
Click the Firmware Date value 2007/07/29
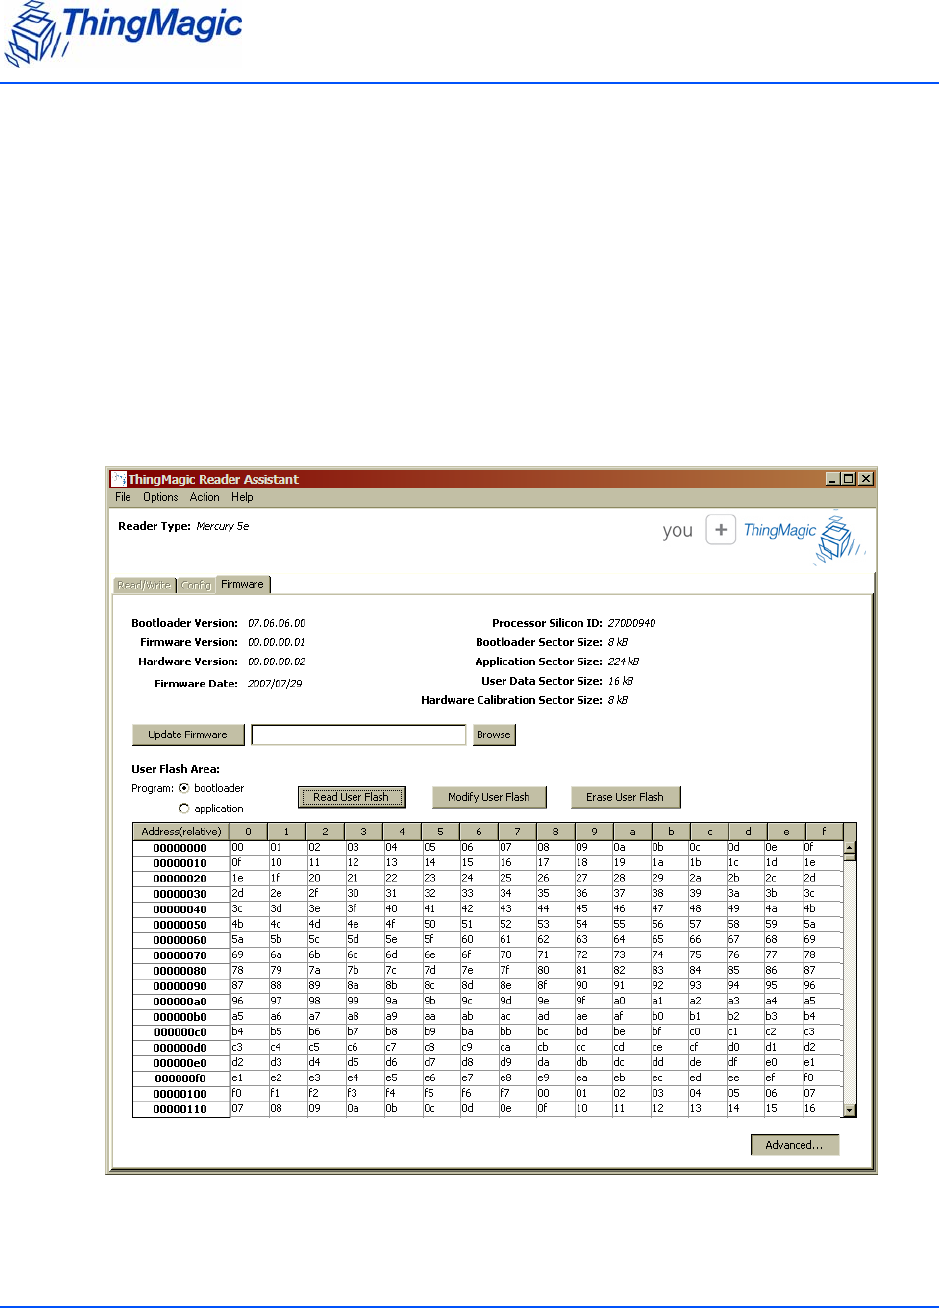[x=273, y=683]
